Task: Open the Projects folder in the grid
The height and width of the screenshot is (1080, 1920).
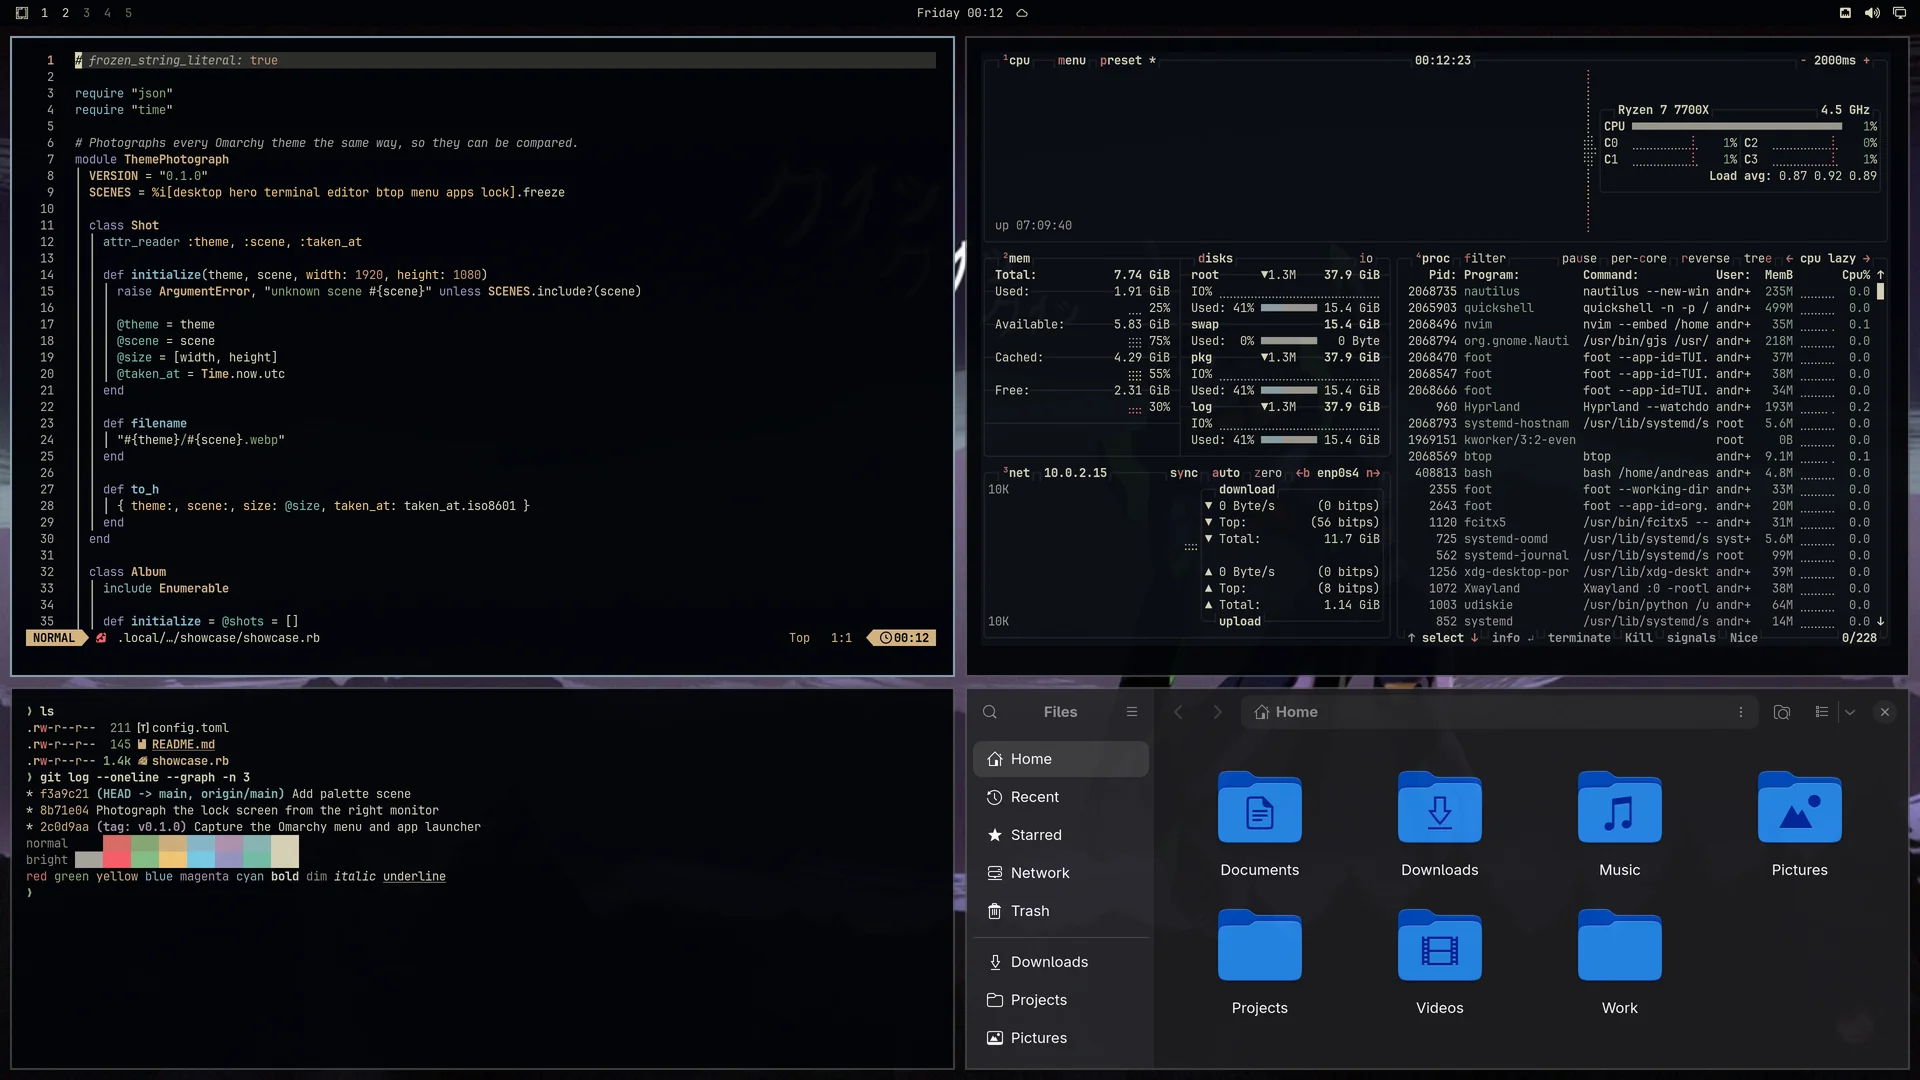Action: coord(1260,963)
